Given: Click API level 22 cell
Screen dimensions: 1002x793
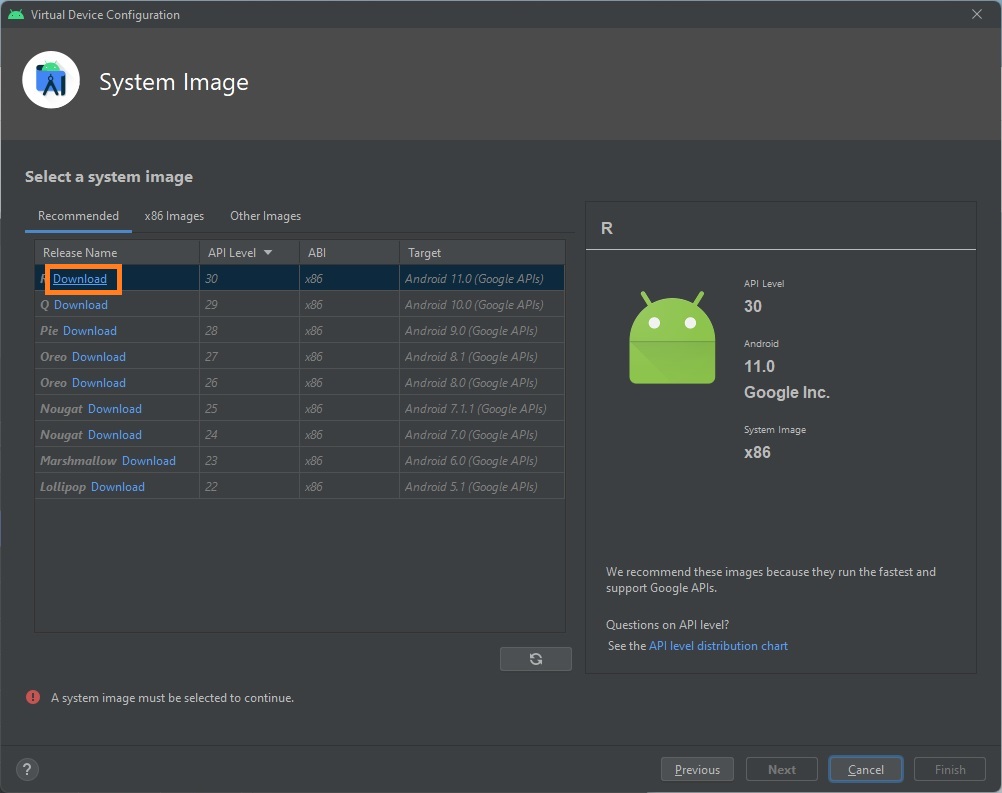Looking at the screenshot, I should point(249,486).
